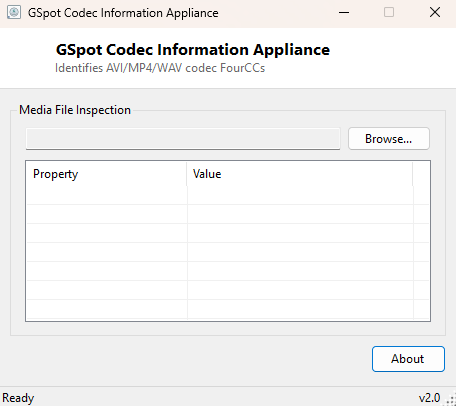Click the Property column header
This screenshot has width=456, height=406.
(106, 174)
